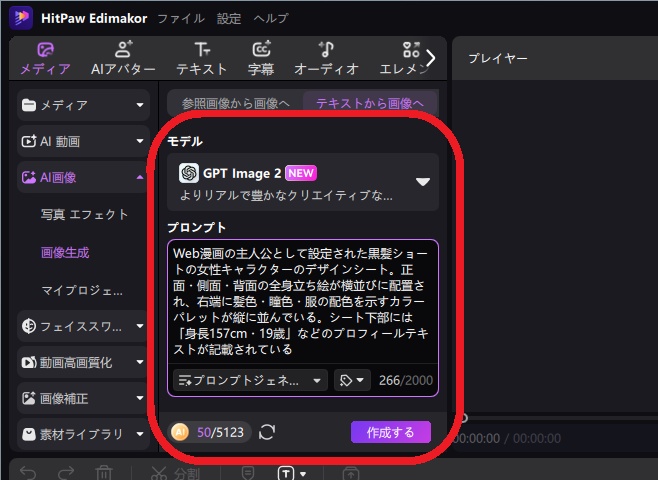Open dropdown arrow beside T text icon
The height and width of the screenshot is (480, 658).
pyautogui.click(x=303, y=474)
